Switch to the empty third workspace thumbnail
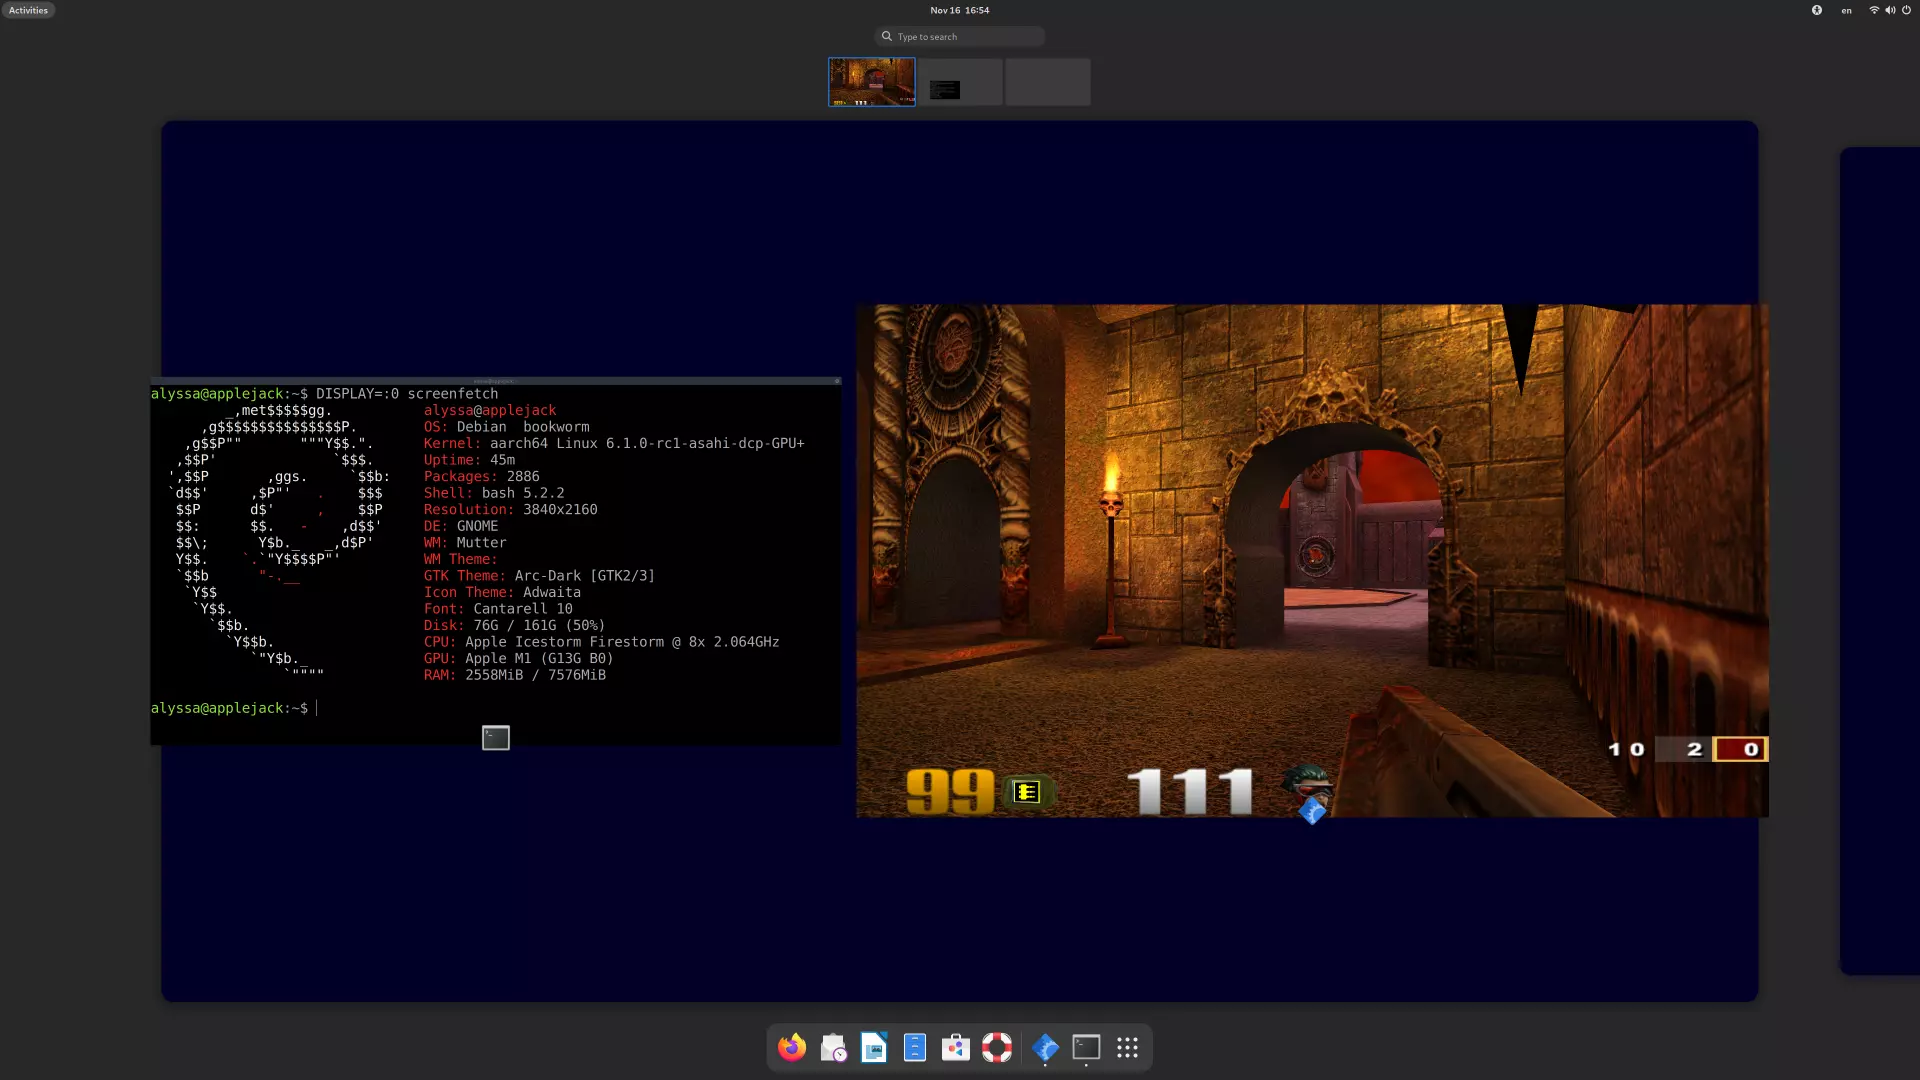Image resolution: width=1920 pixels, height=1080 pixels. [x=1047, y=82]
